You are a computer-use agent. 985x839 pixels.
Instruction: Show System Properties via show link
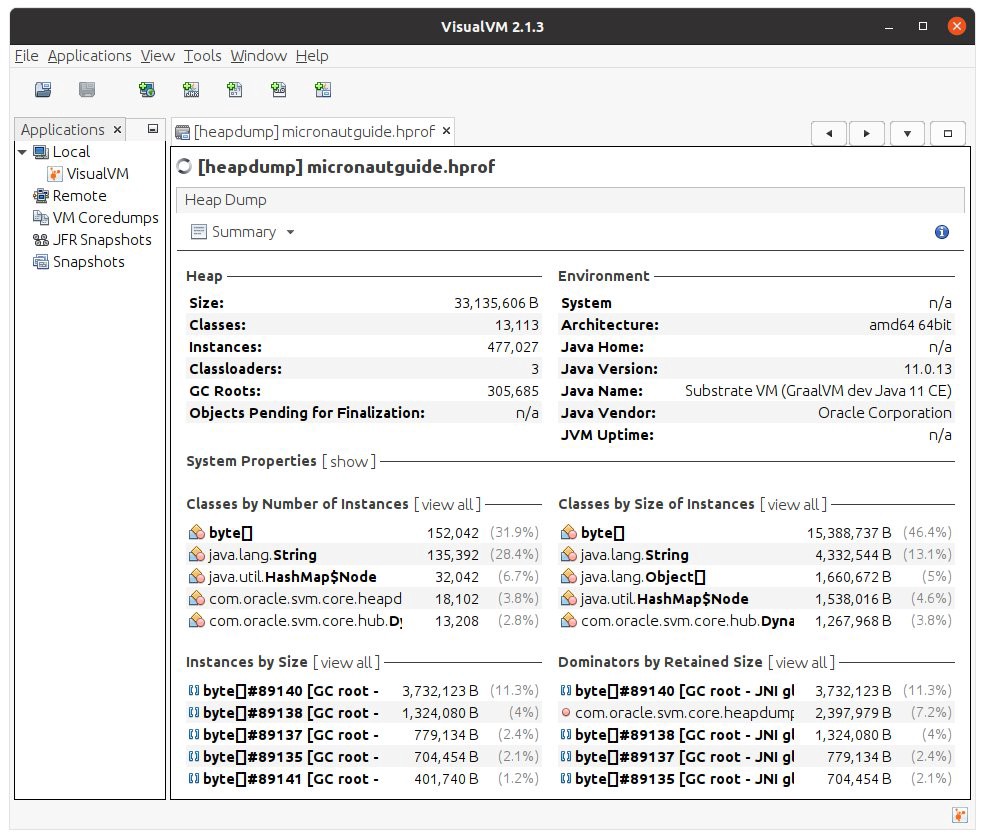(349, 461)
